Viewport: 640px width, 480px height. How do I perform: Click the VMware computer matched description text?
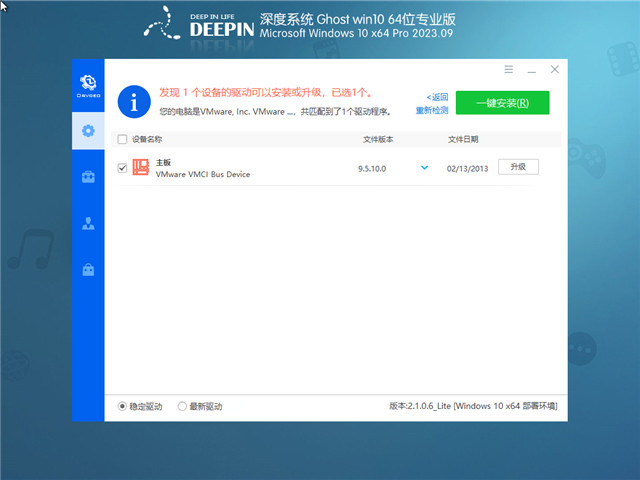pyautogui.click(x=276, y=111)
